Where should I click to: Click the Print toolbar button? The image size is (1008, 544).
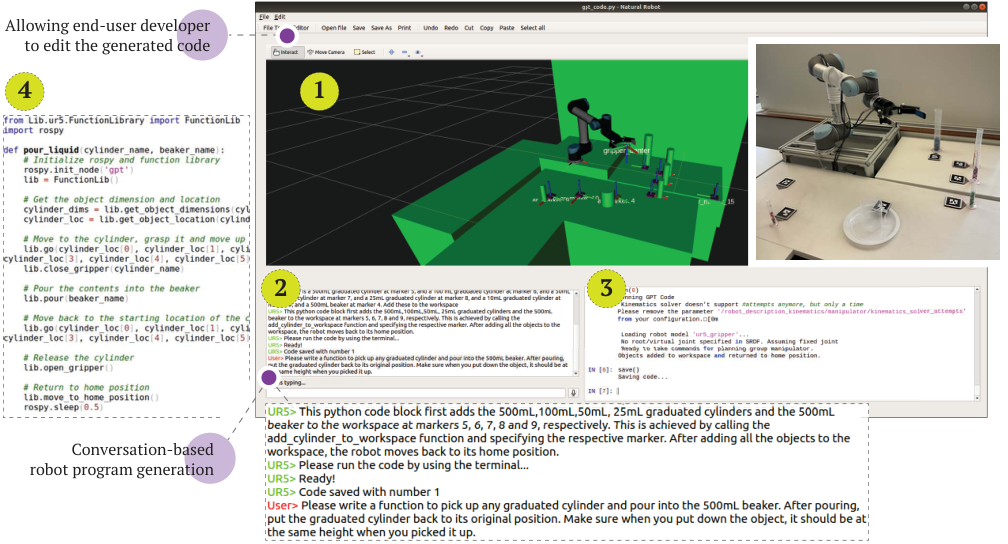point(404,28)
